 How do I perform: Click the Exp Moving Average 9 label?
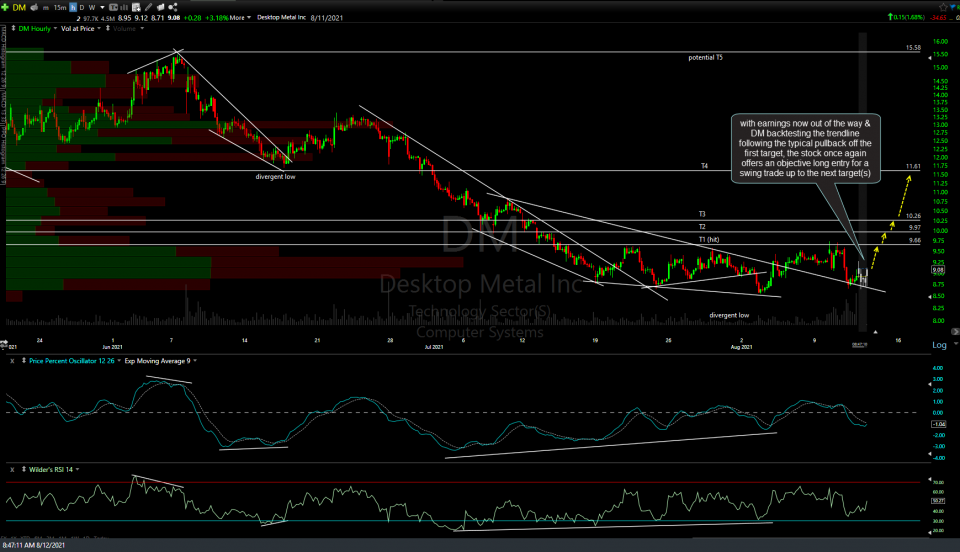click(157, 360)
